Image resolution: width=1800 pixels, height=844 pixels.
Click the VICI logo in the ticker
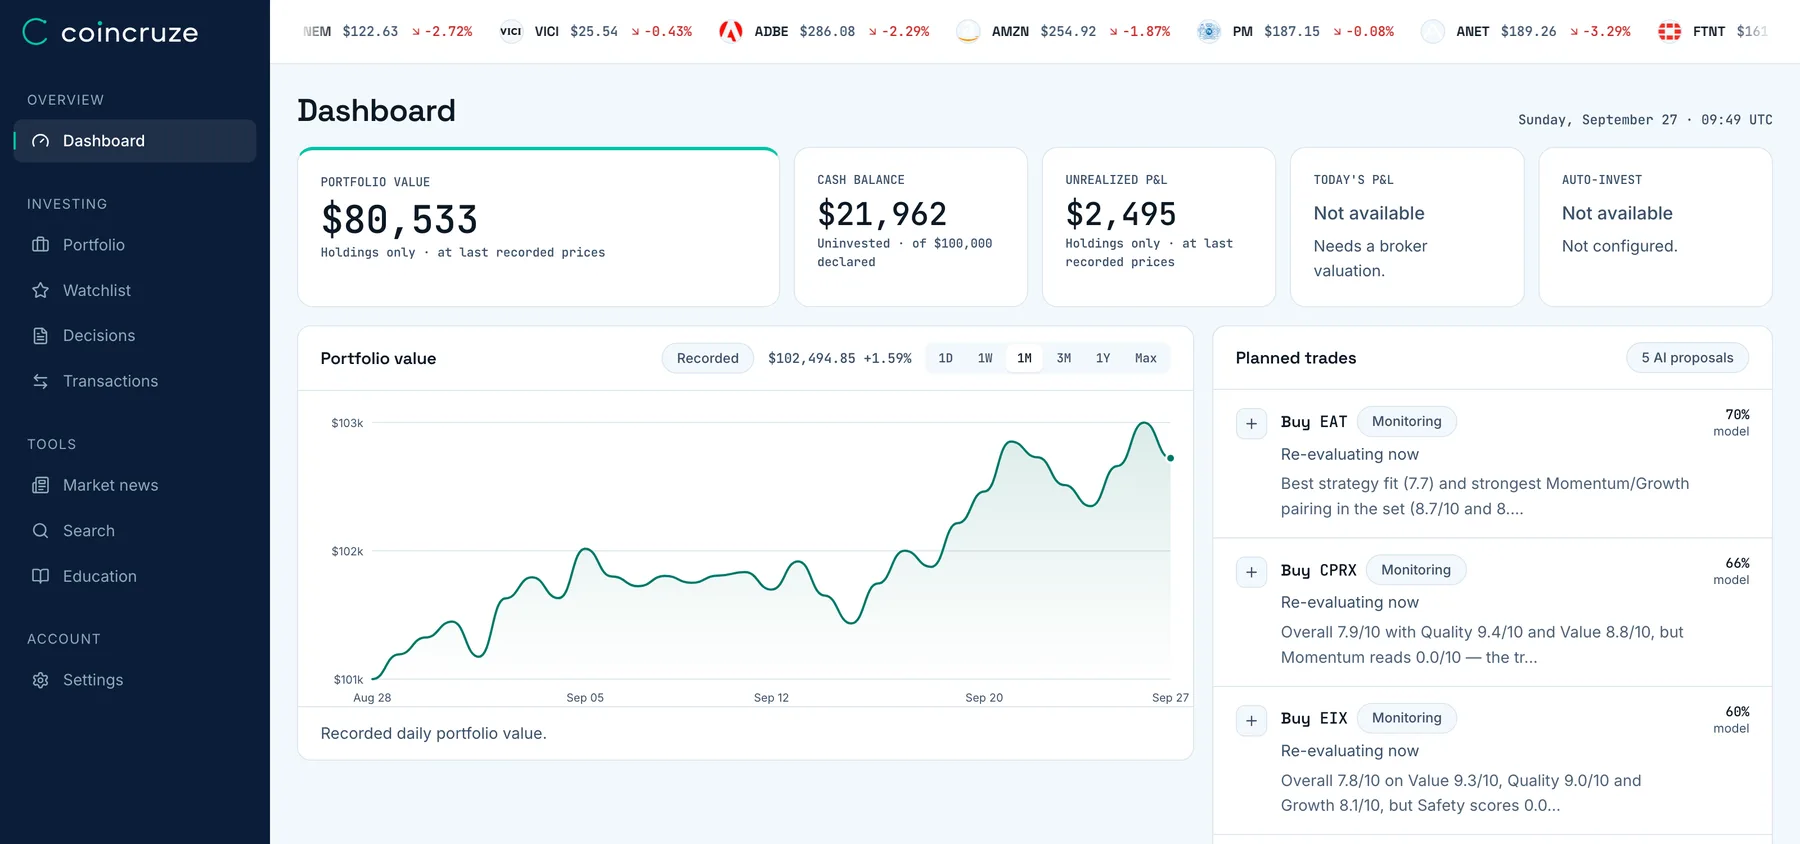click(x=511, y=32)
